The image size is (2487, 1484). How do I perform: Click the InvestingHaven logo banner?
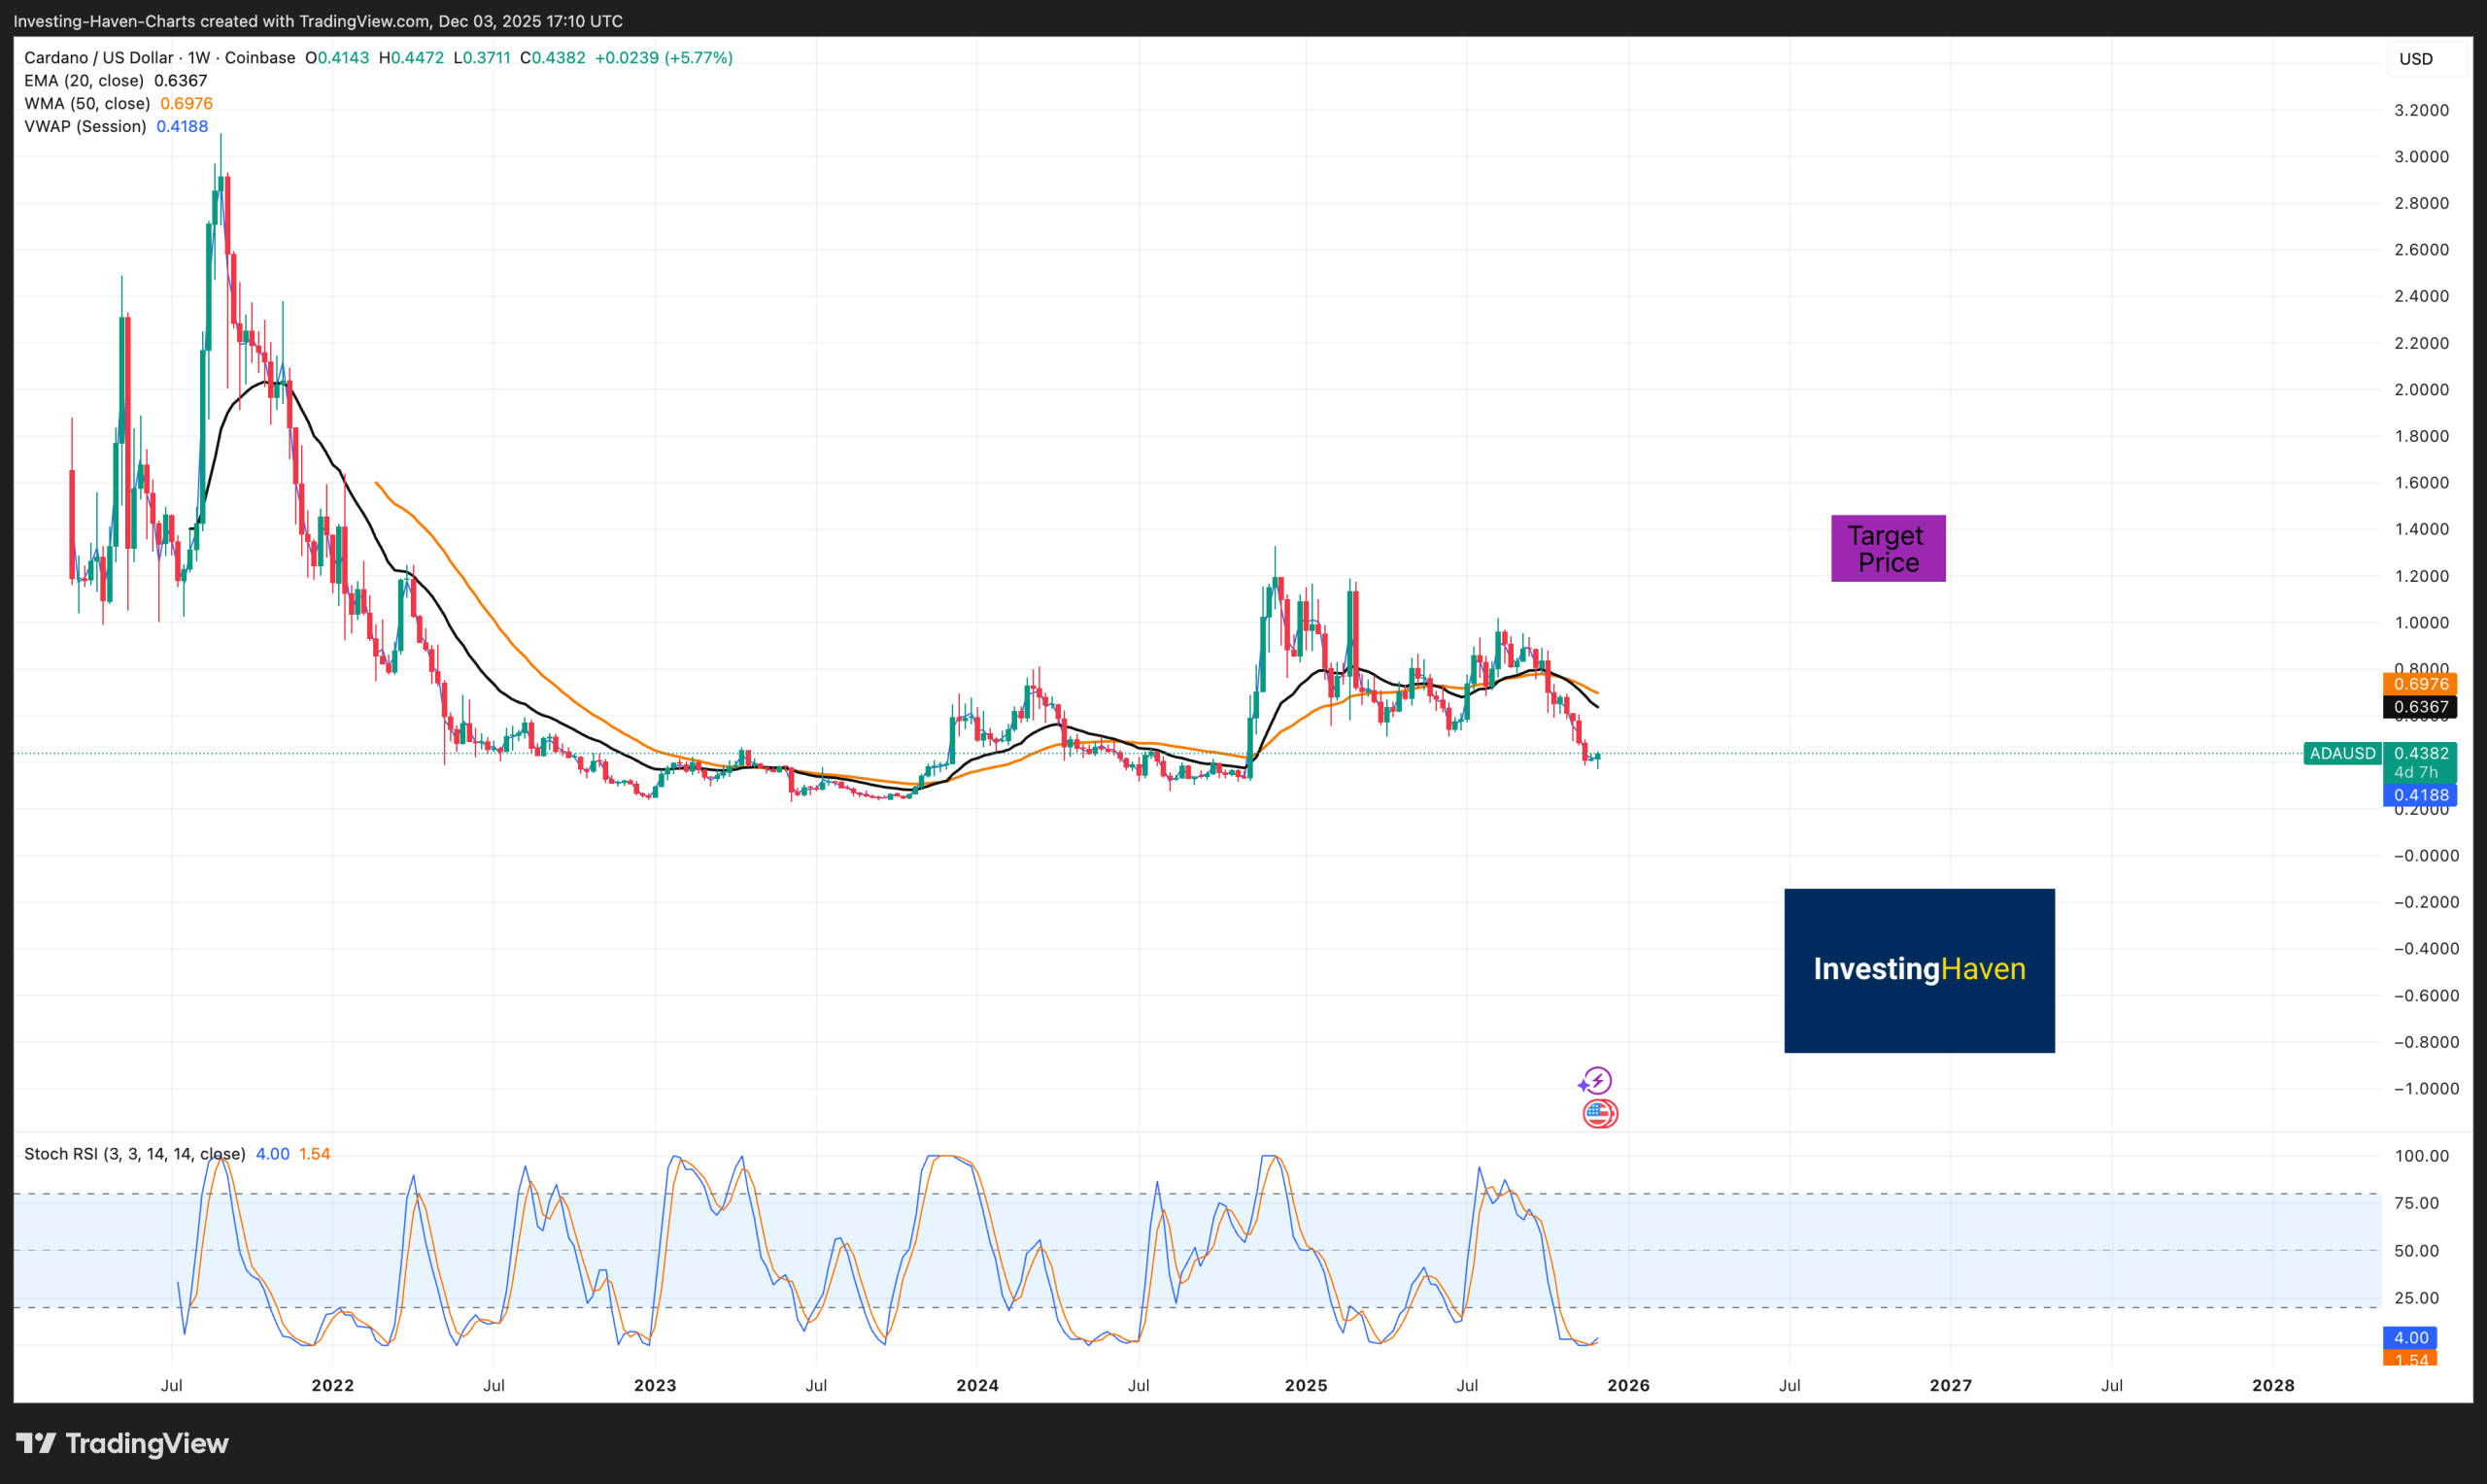coord(1917,968)
